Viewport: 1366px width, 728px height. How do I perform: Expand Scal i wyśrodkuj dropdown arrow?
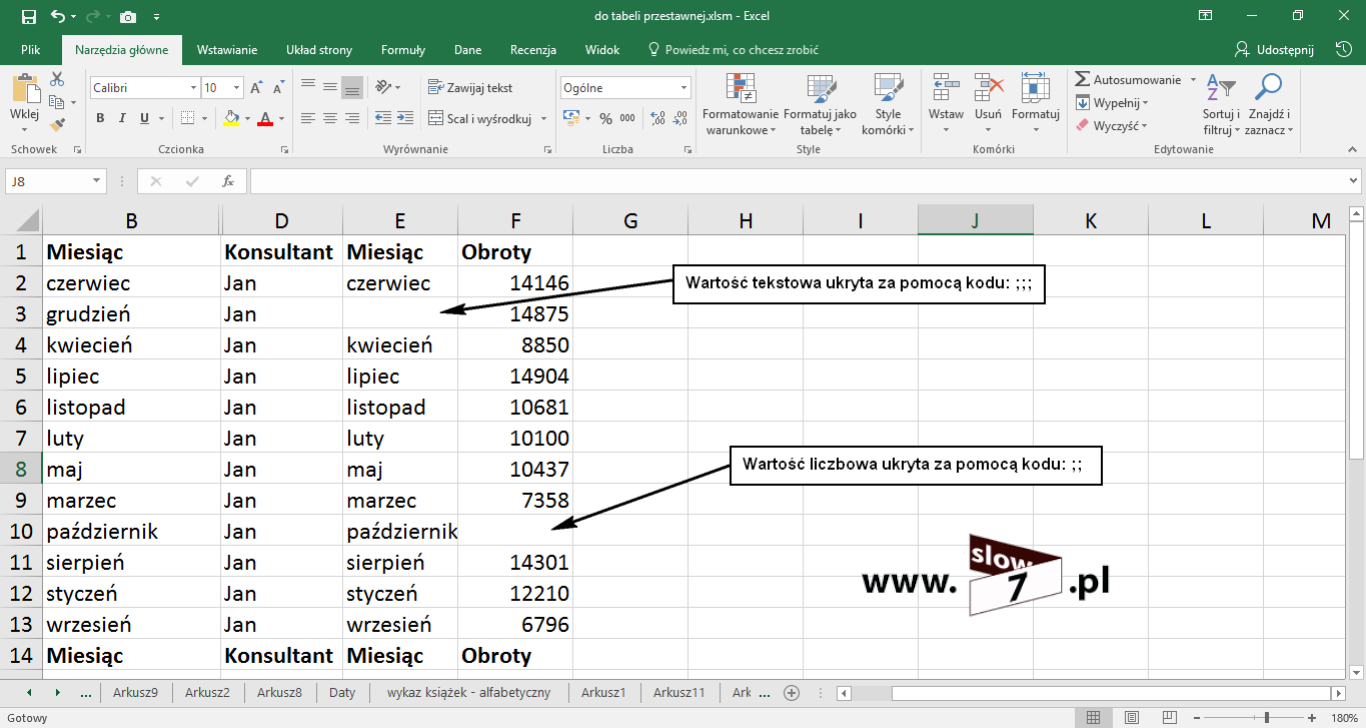544,118
